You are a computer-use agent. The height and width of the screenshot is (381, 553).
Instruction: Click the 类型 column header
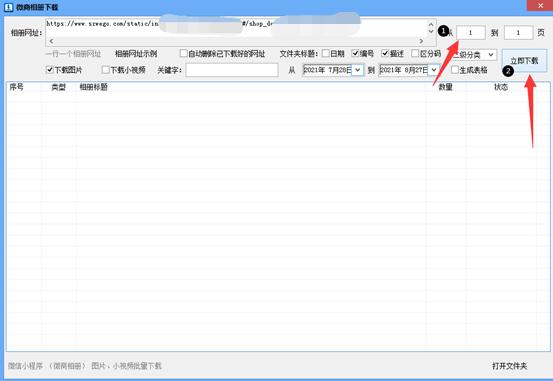pyautogui.click(x=59, y=87)
